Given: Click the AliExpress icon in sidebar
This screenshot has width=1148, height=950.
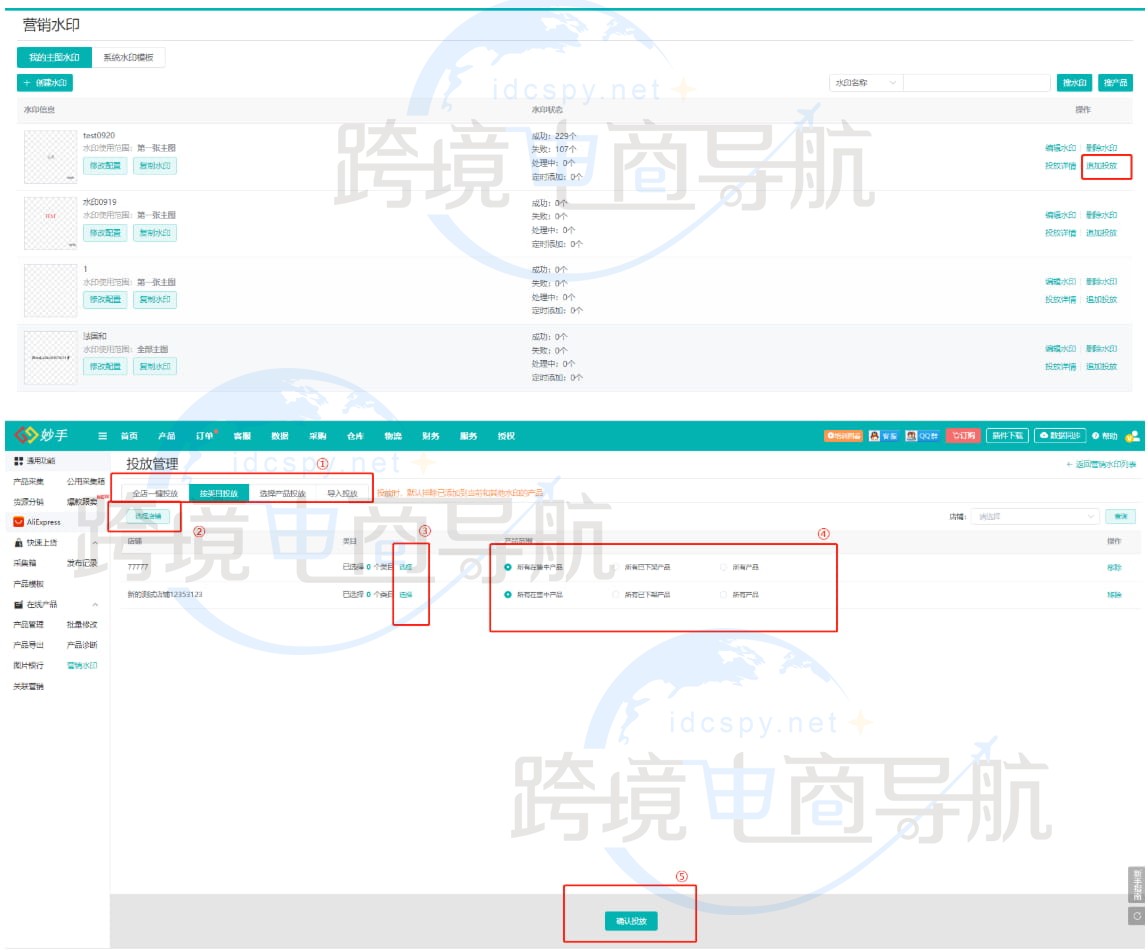Looking at the screenshot, I should pos(19,522).
